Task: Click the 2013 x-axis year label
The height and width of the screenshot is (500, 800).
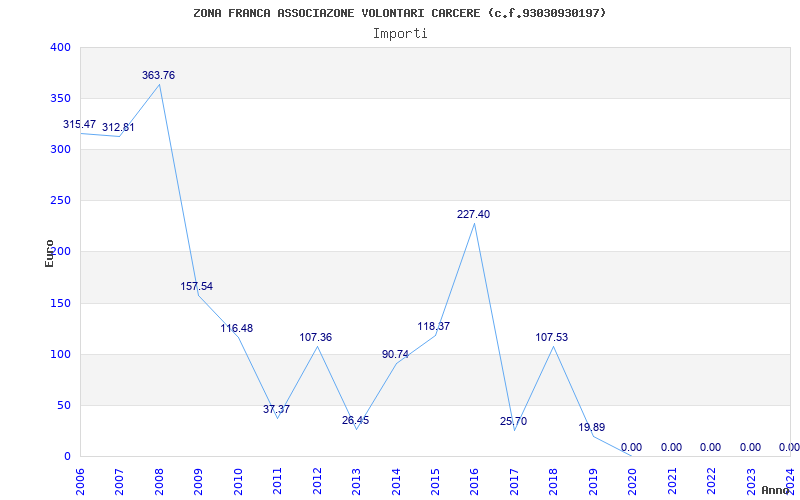Action: click(357, 481)
